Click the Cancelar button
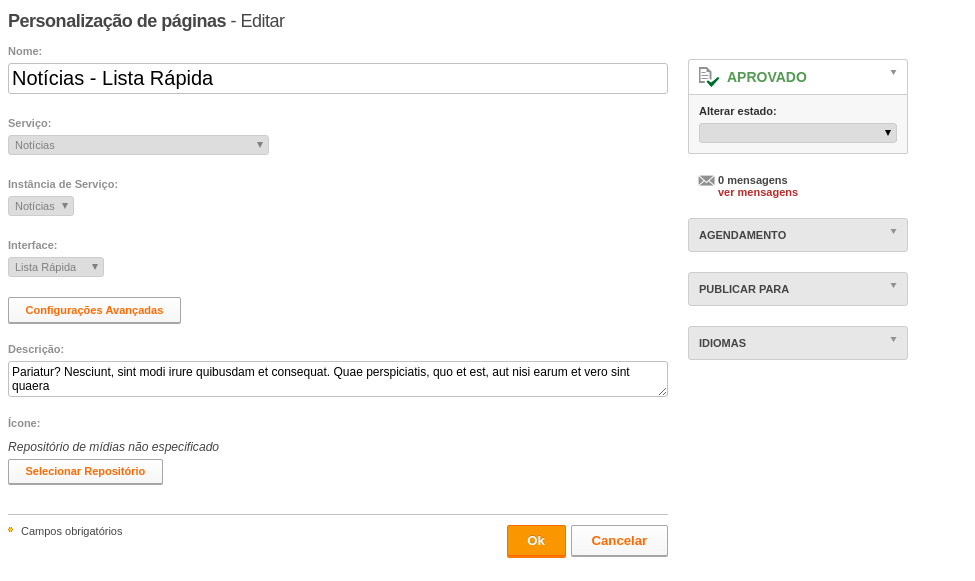The height and width of the screenshot is (581, 975). pyautogui.click(x=619, y=541)
